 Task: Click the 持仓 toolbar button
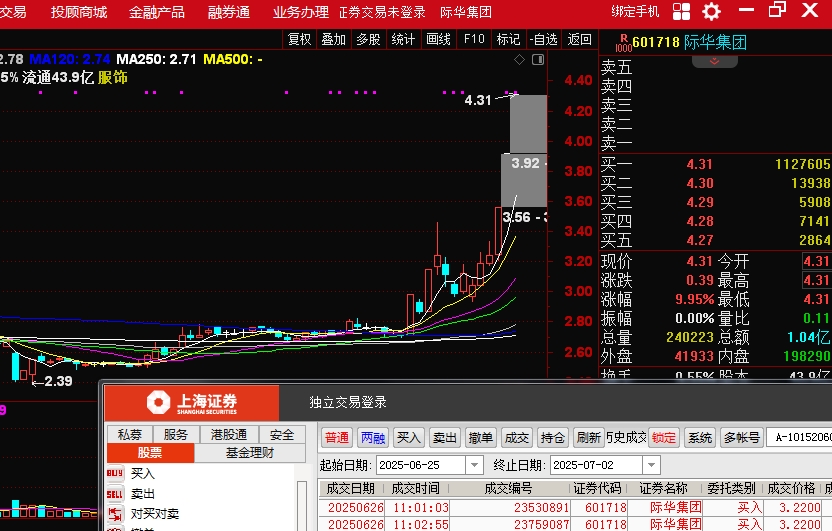tap(553, 438)
